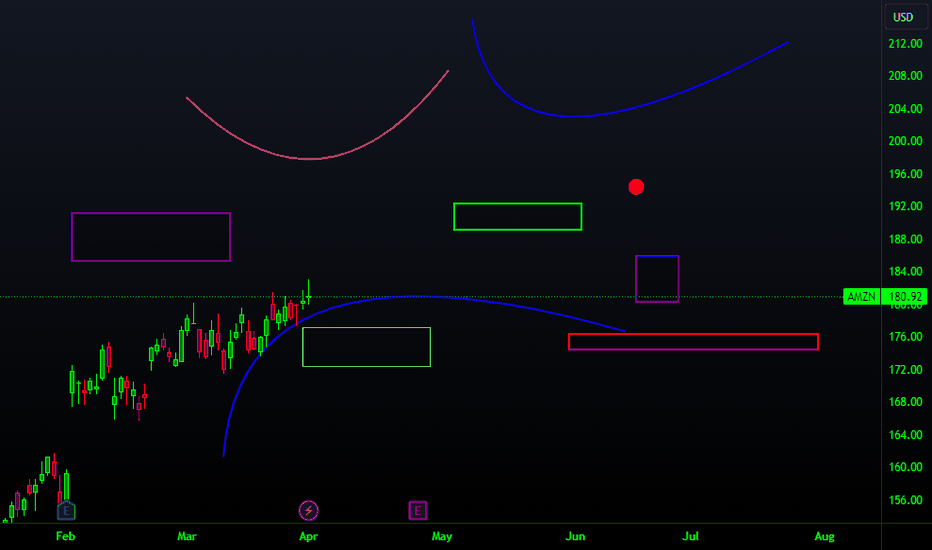The image size is (932, 550).
Task: Click the AMZN symbol price label
Action: (x=861, y=296)
